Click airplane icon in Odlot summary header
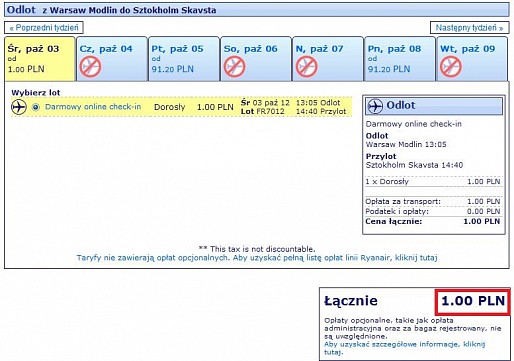This screenshot has width=514, height=361. coord(375,106)
